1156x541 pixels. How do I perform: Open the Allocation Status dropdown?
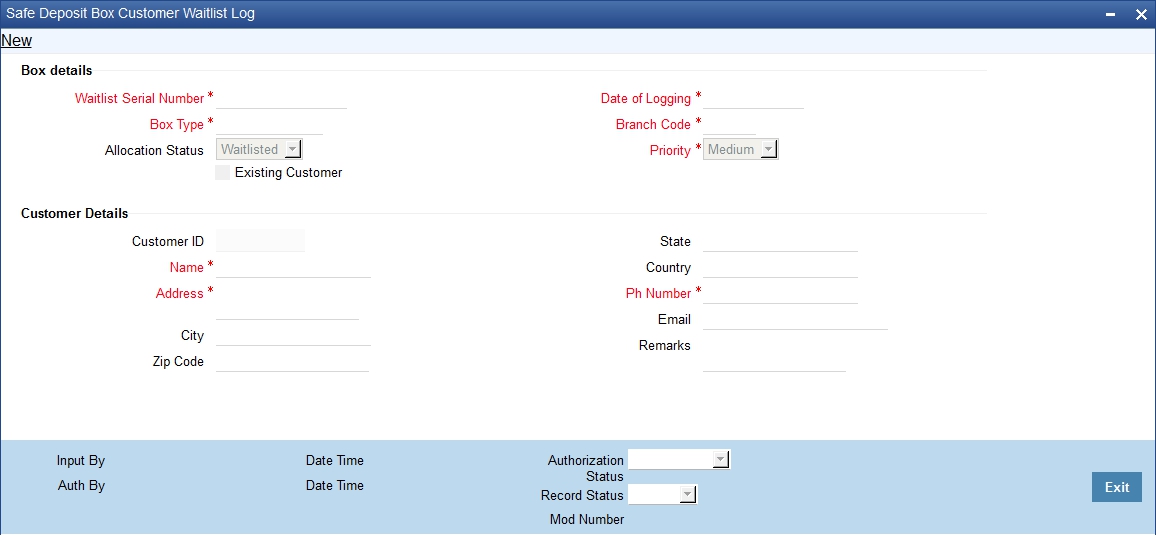(x=260, y=150)
